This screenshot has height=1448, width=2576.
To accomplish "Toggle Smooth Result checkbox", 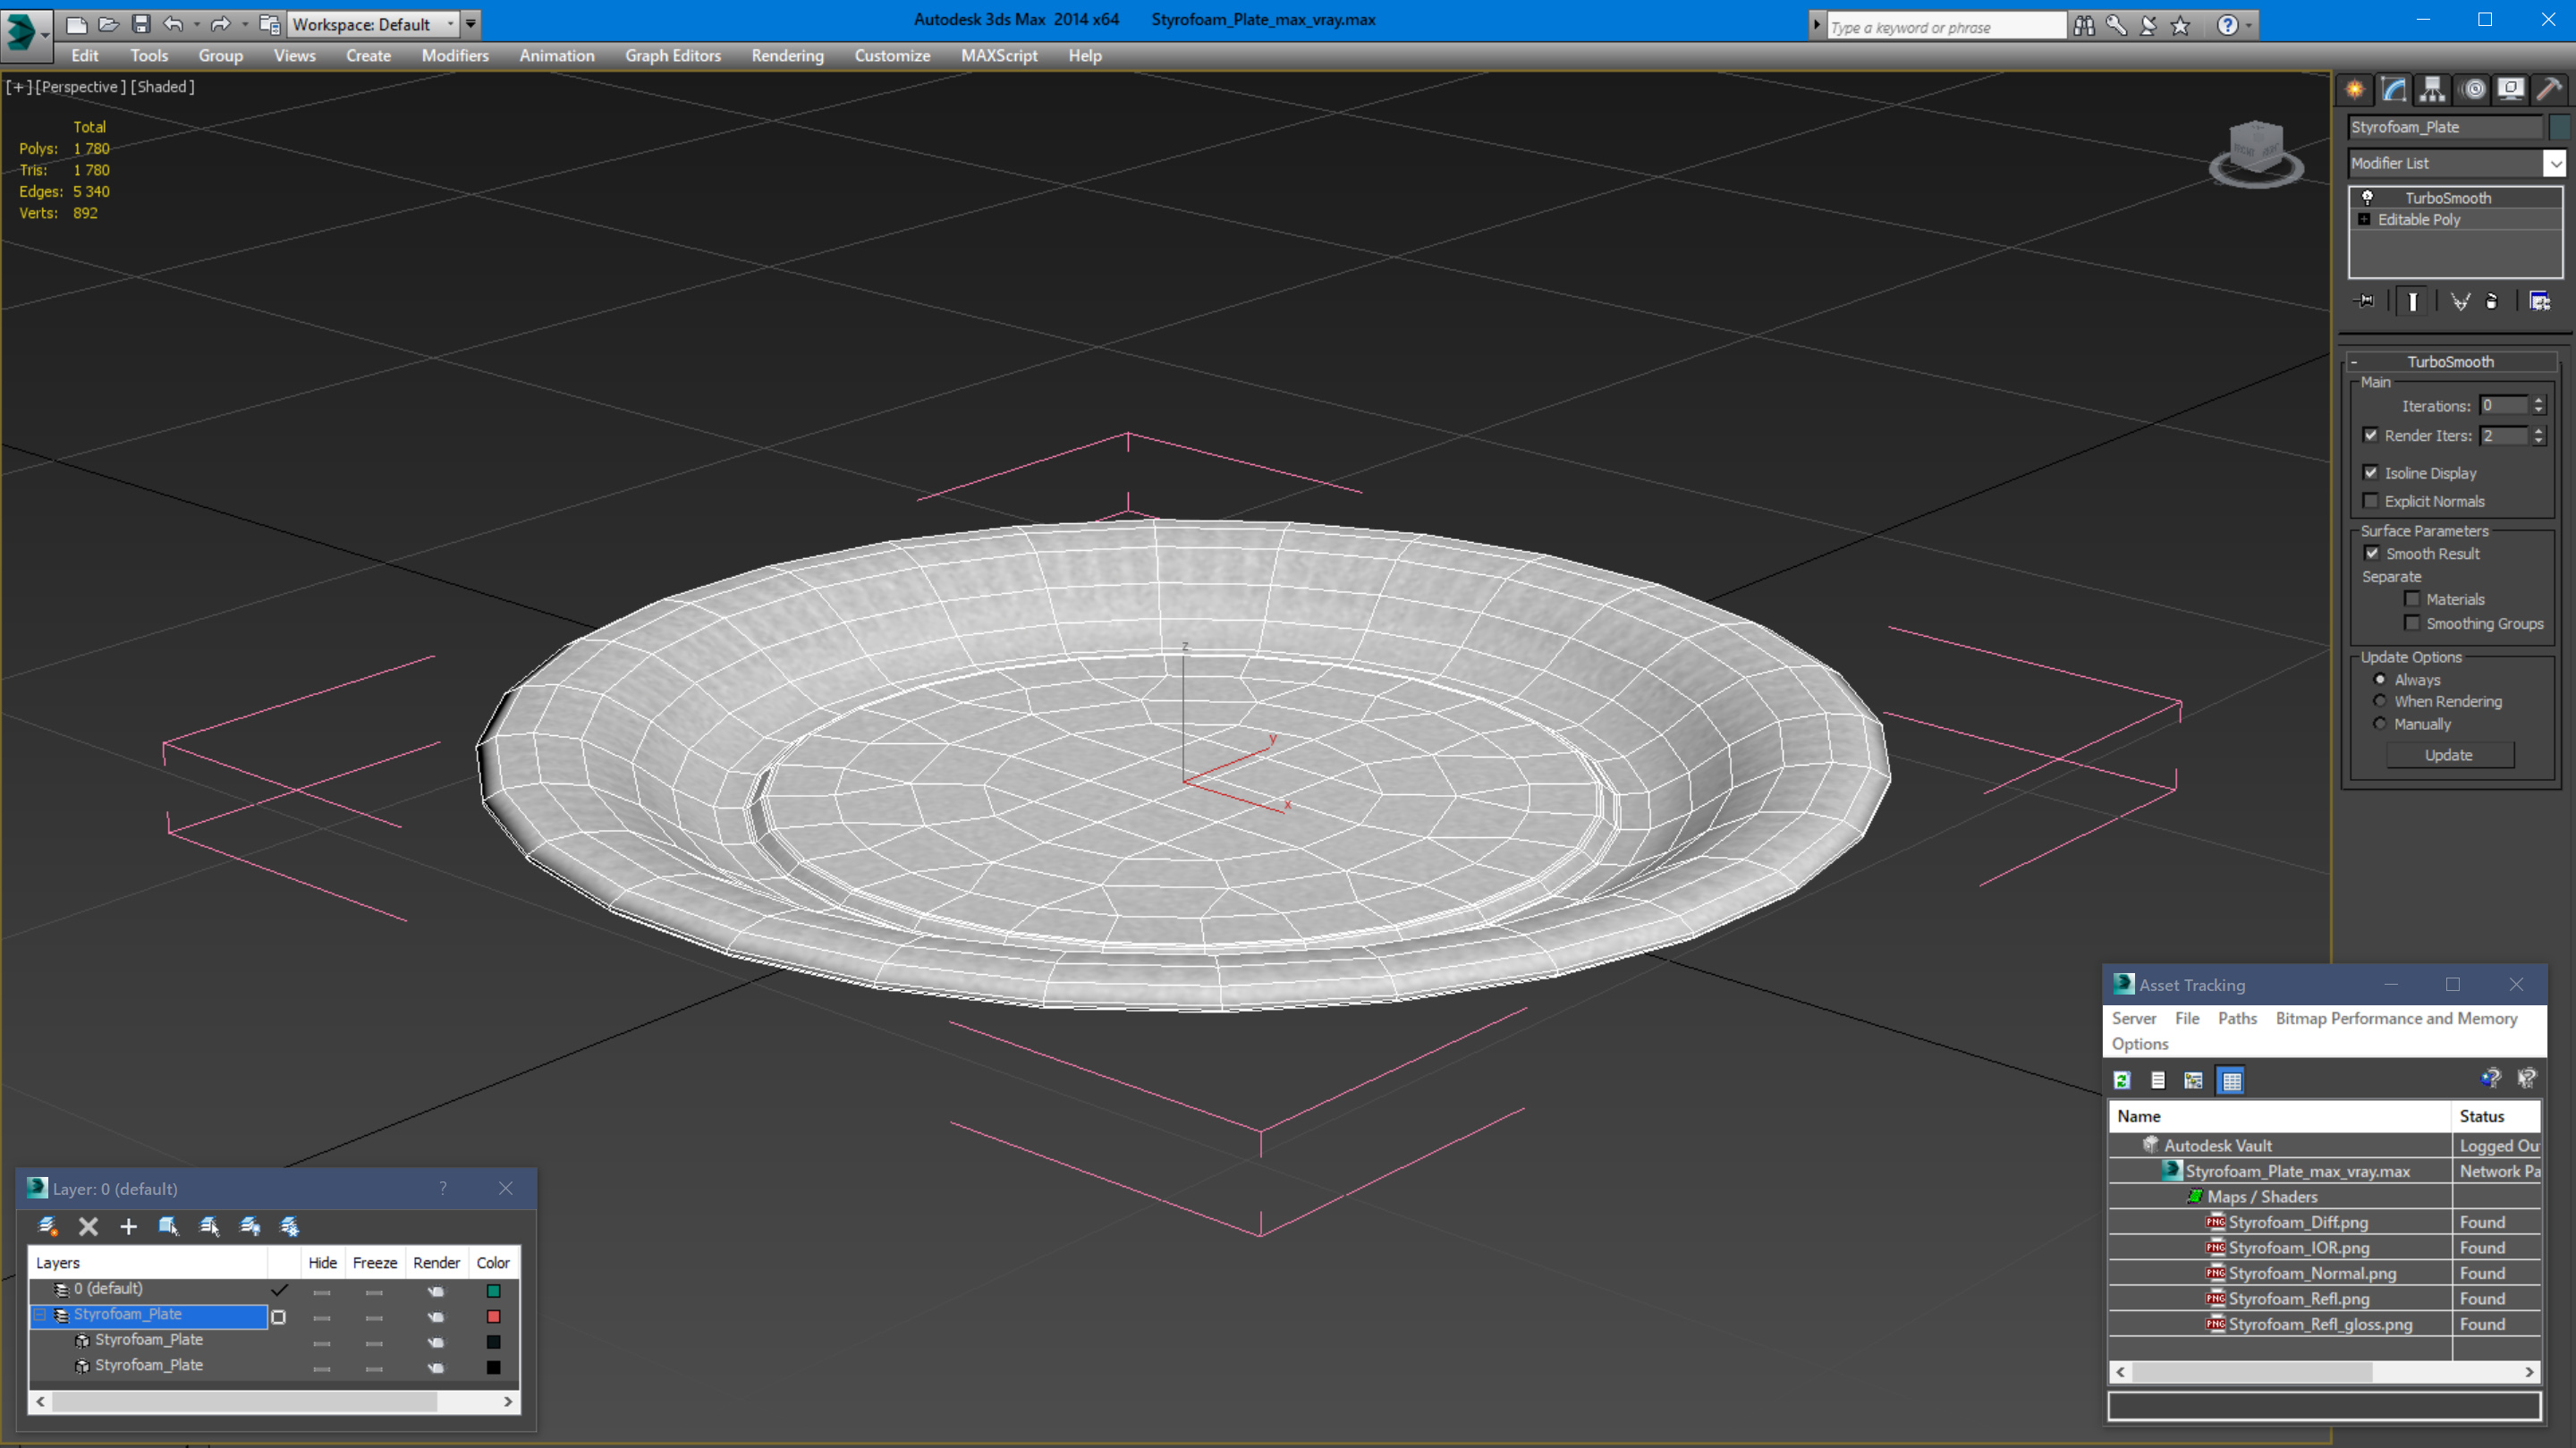I will (x=2371, y=553).
